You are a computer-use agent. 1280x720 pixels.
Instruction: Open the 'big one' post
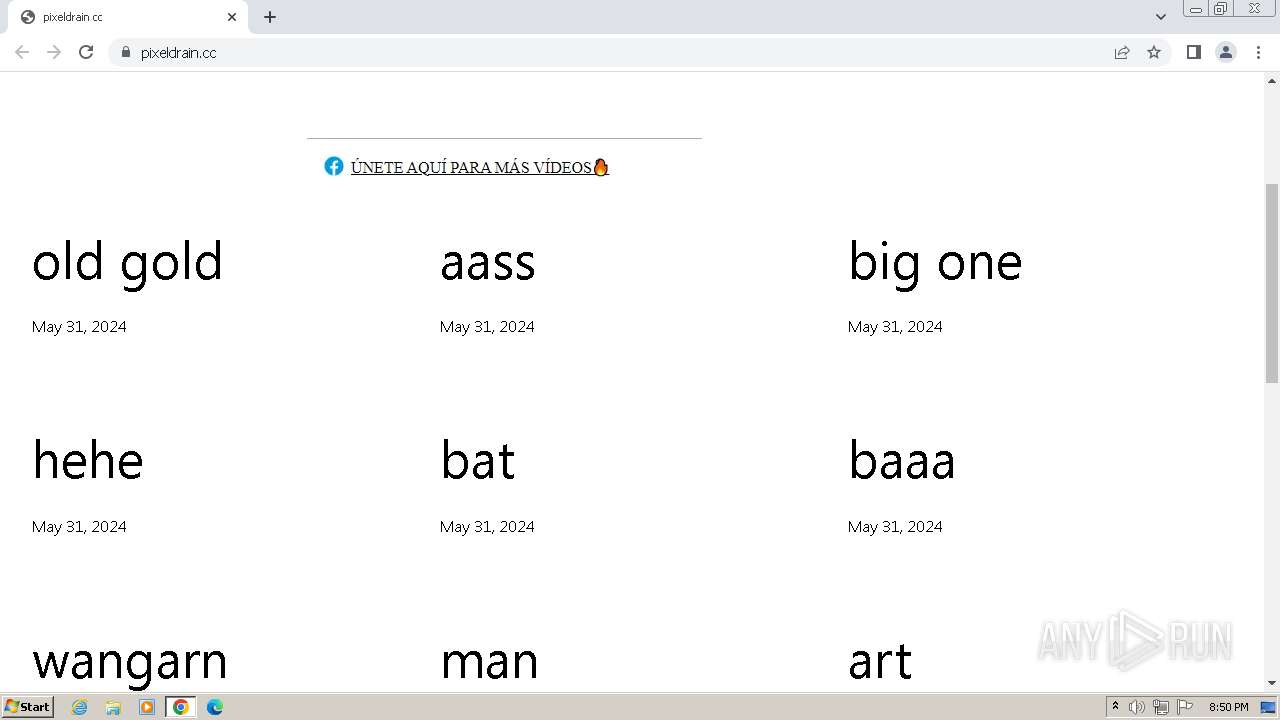click(935, 262)
